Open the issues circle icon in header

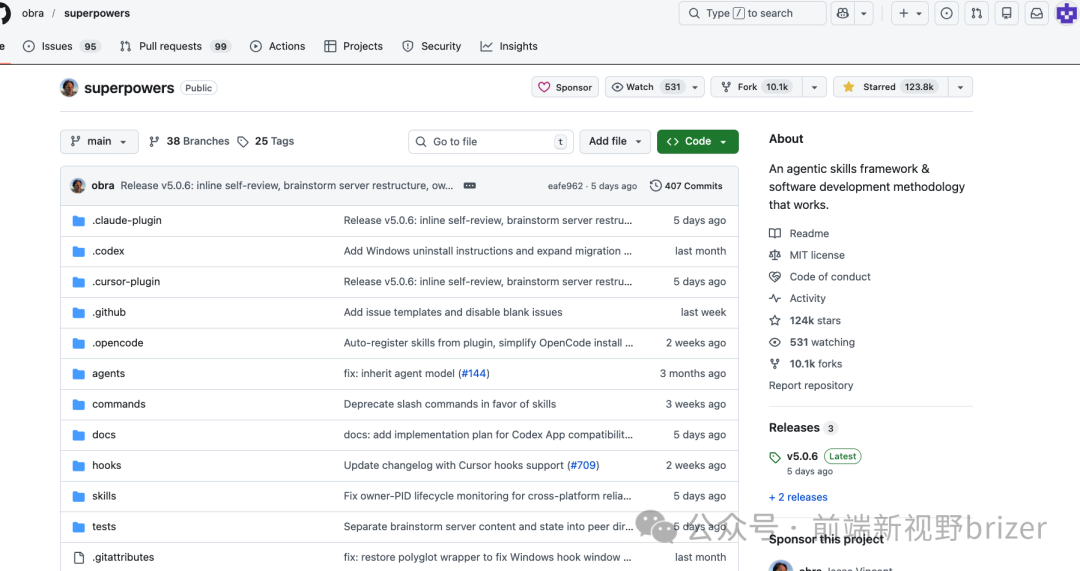[946, 13]
